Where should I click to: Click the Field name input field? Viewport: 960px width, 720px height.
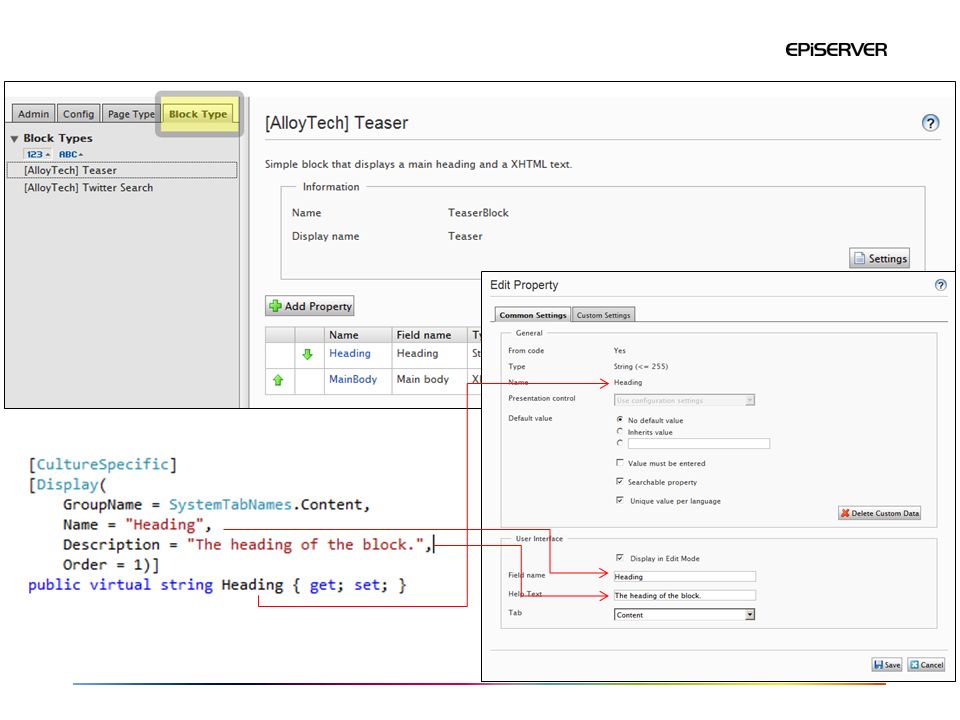(684, 577)
